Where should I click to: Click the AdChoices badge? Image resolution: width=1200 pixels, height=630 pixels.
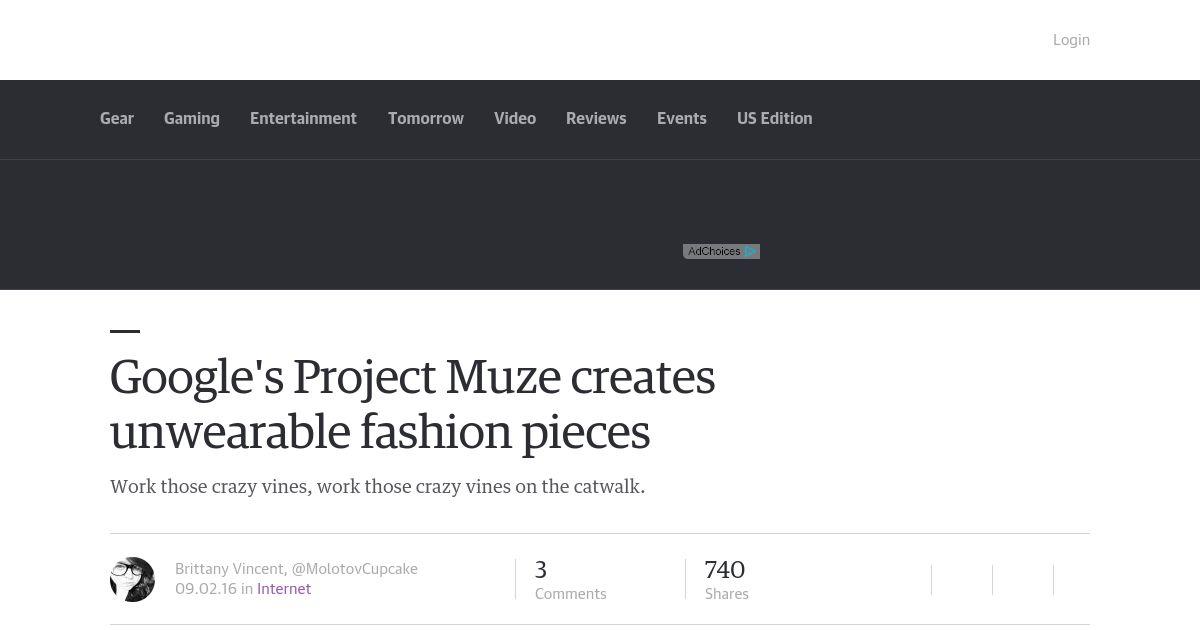(x=721, y=251)
